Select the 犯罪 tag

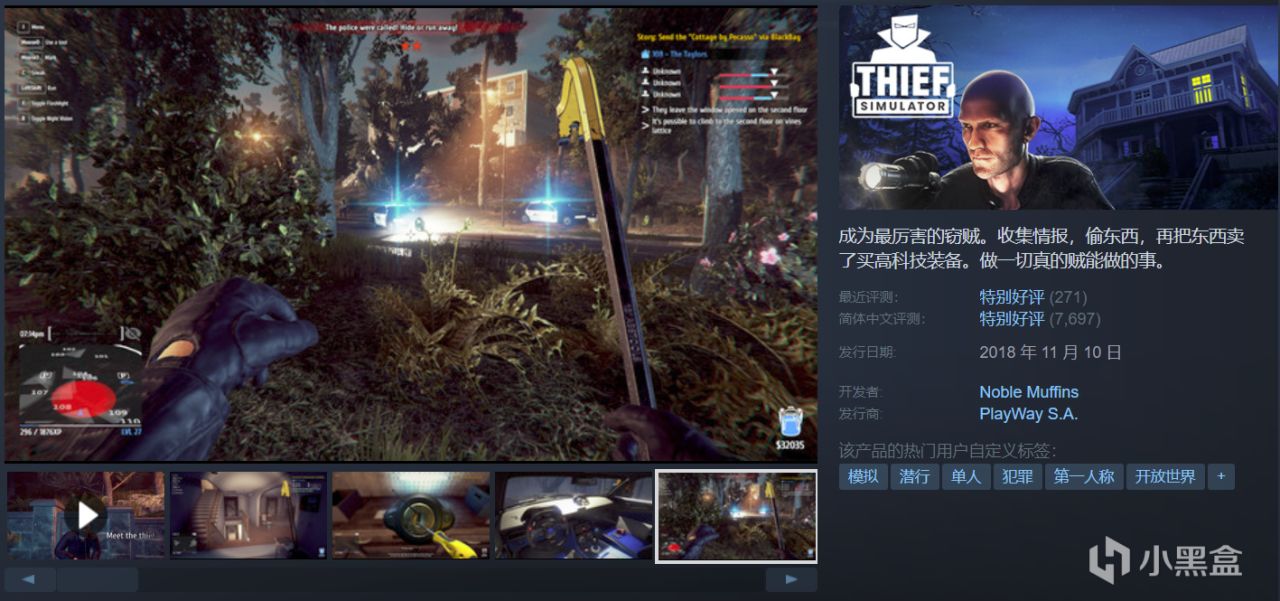pos(1018,477)
